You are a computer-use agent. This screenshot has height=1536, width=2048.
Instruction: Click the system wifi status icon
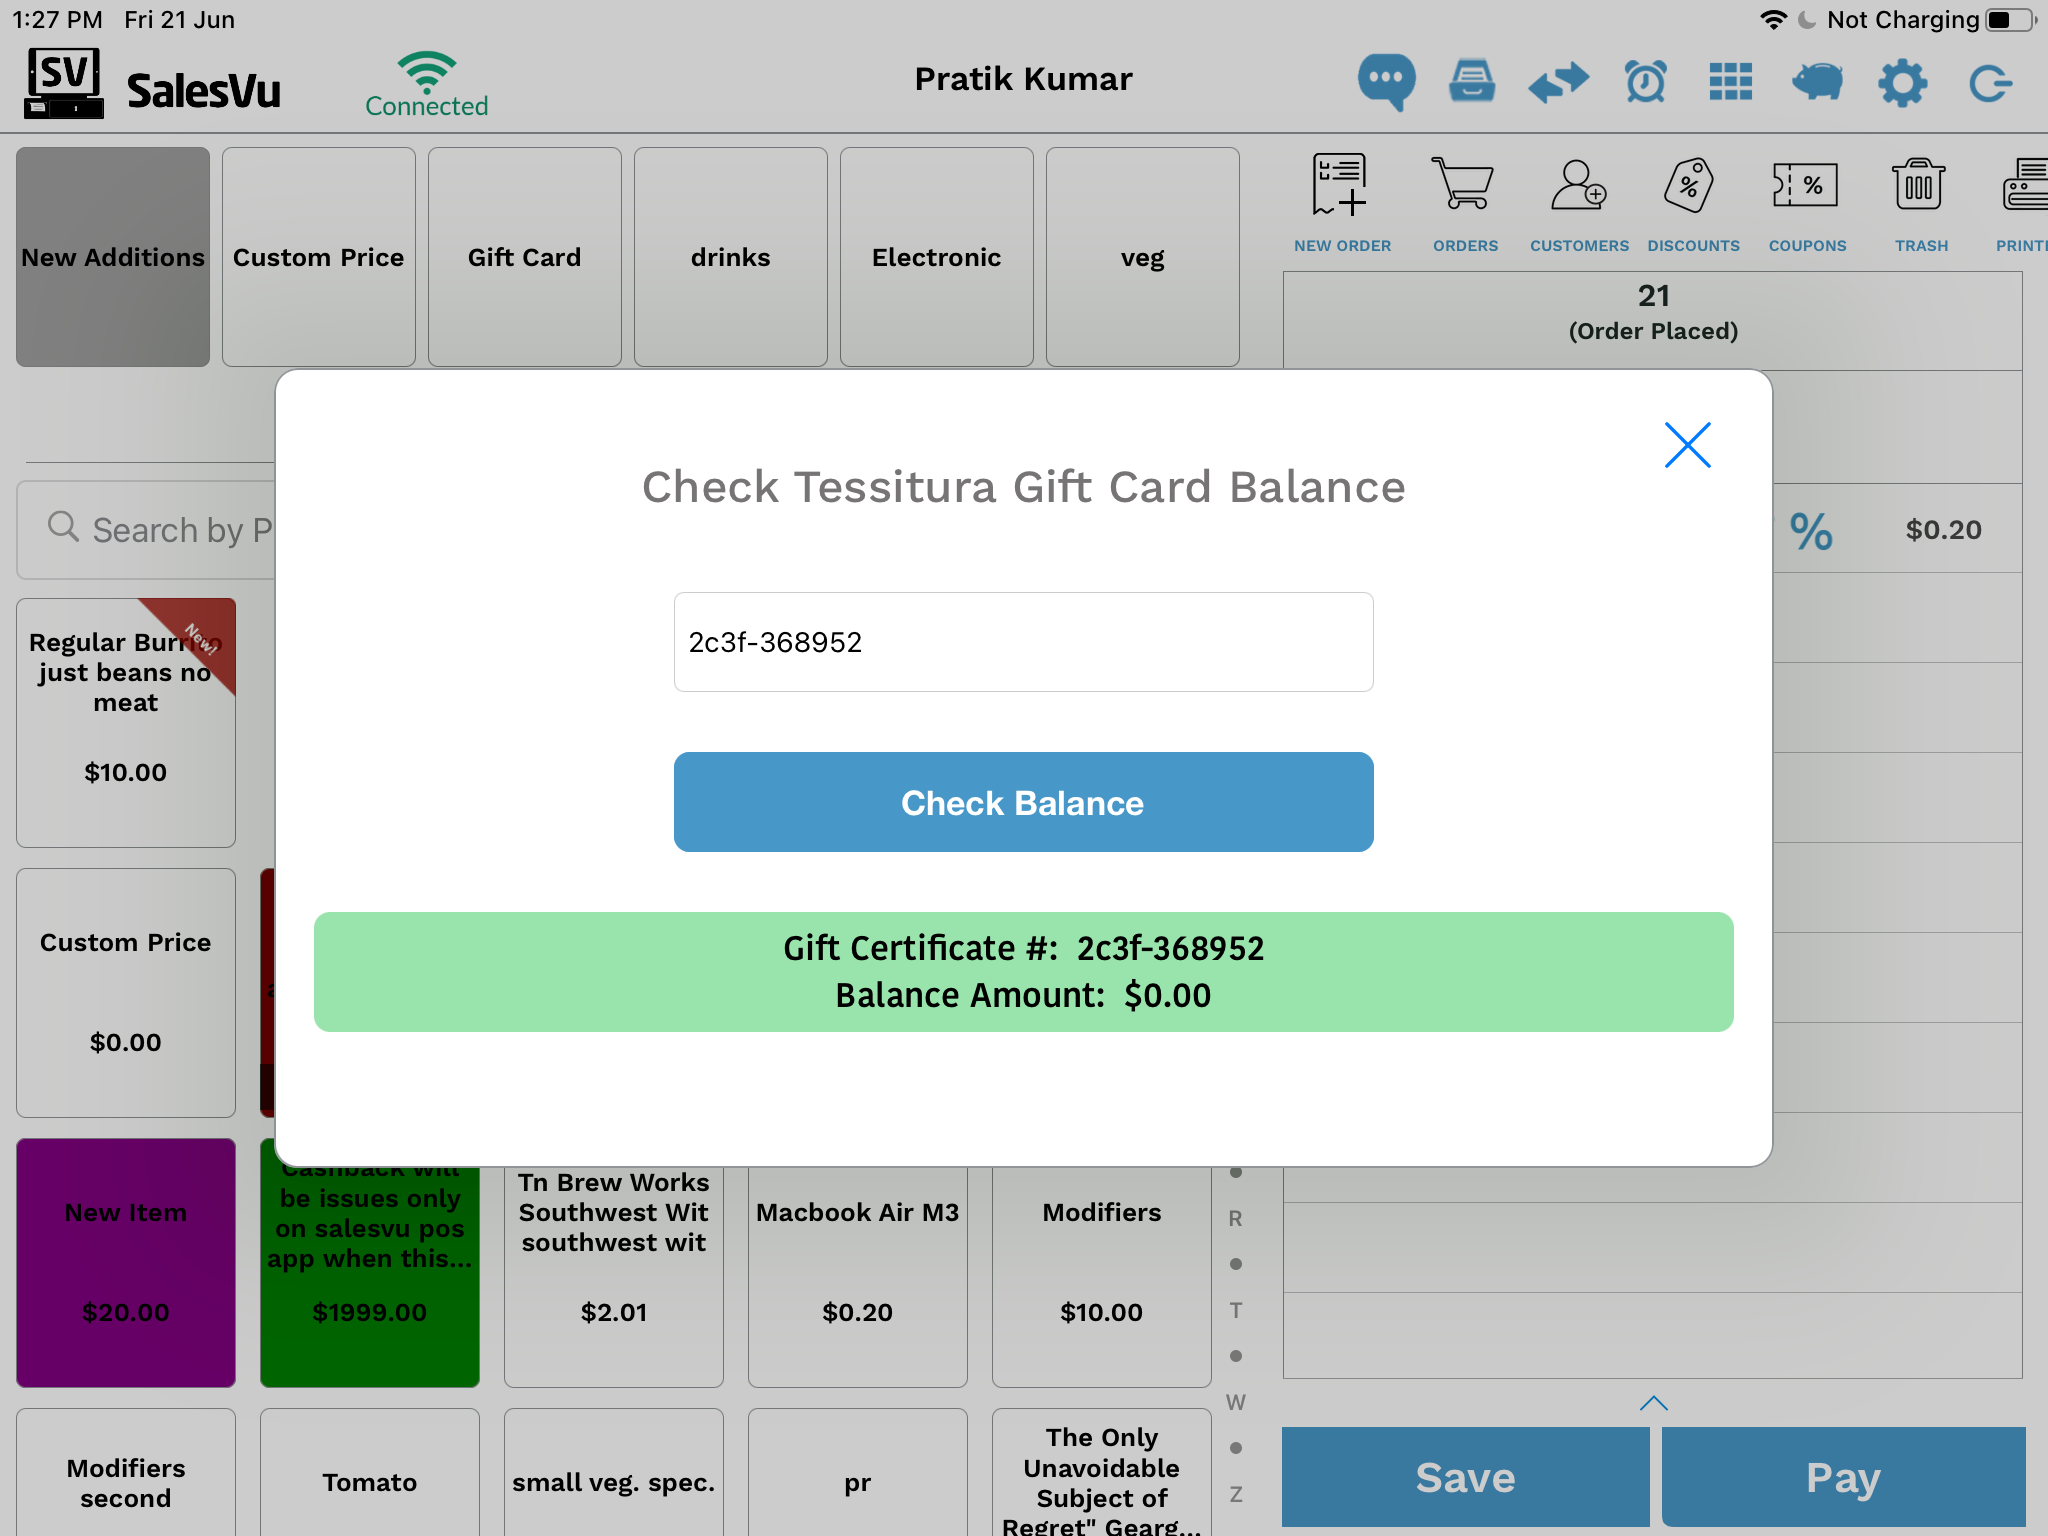pos(1773,20)
